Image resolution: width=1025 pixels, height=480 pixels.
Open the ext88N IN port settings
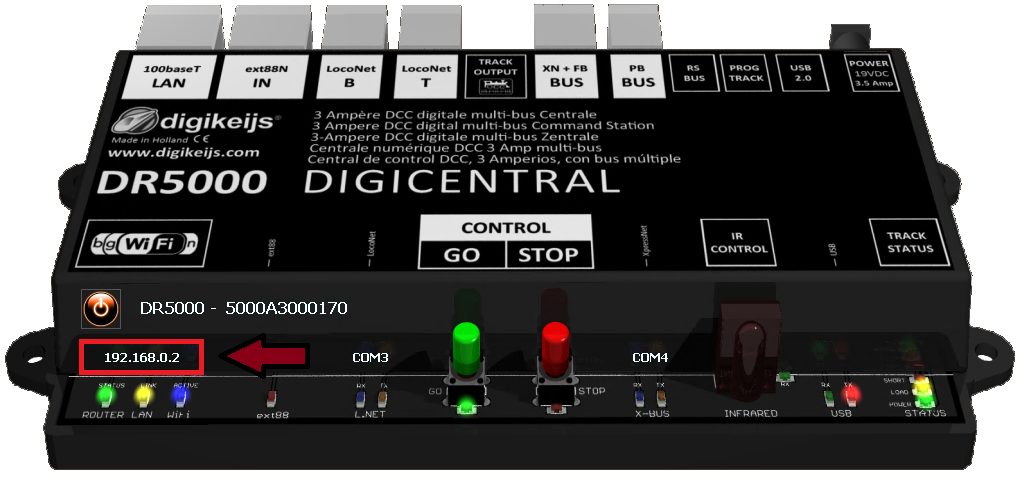pos(265,78)
